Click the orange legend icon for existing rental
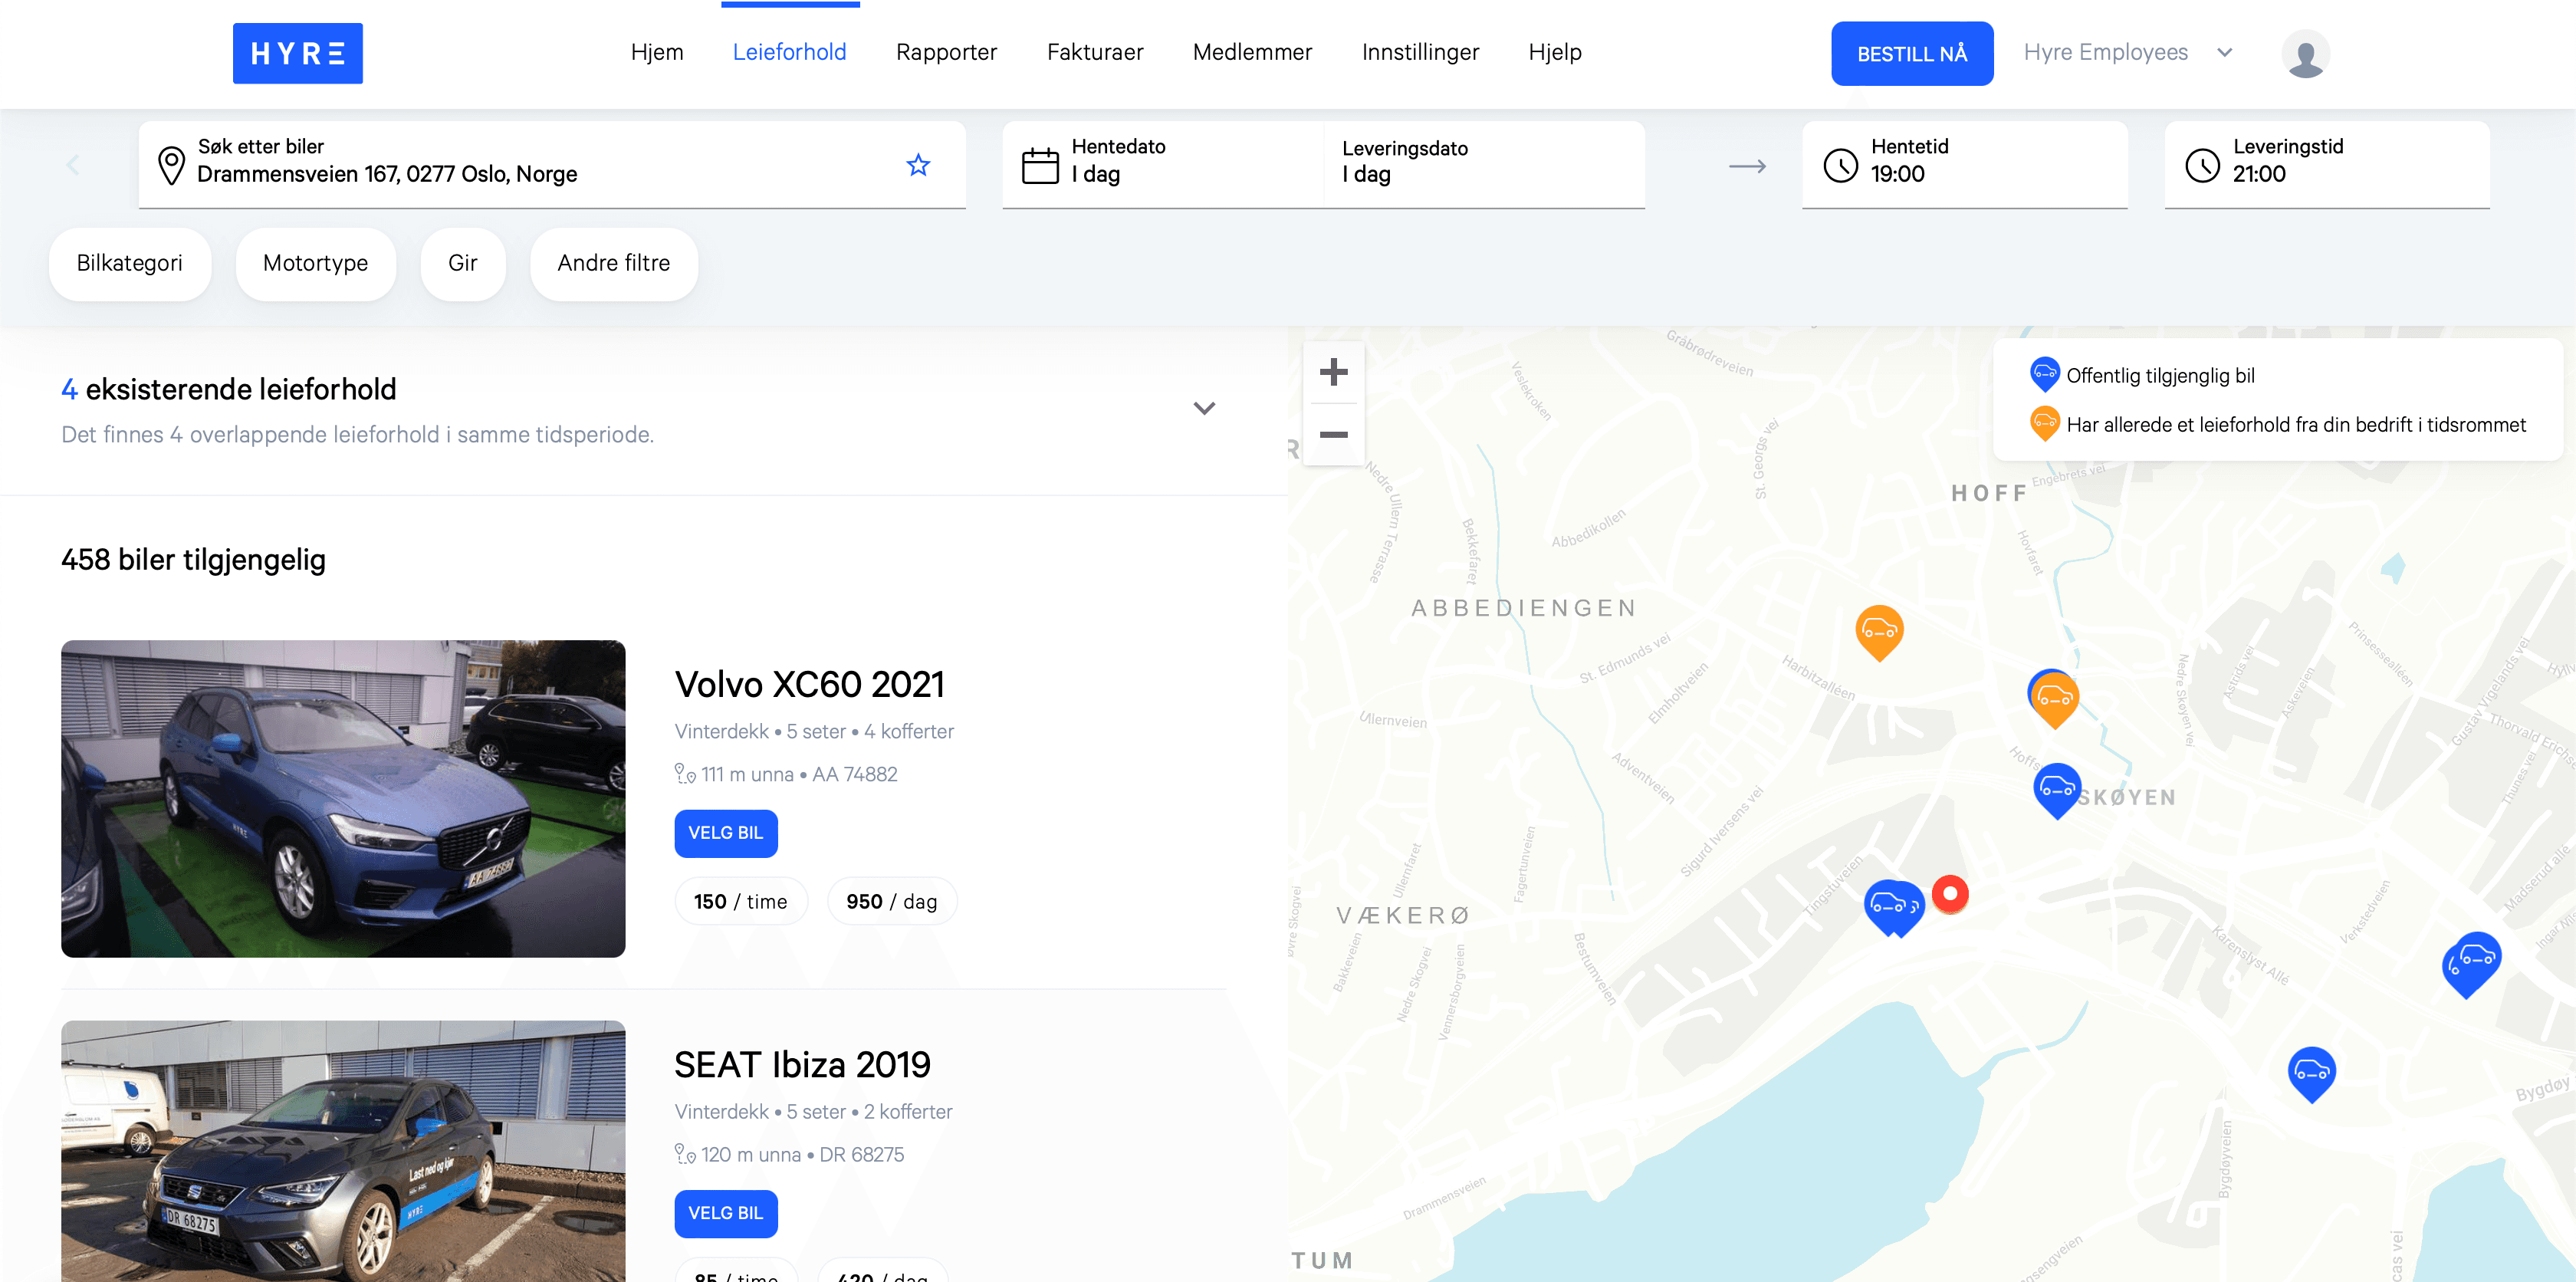 click(x=2044, y=424)
